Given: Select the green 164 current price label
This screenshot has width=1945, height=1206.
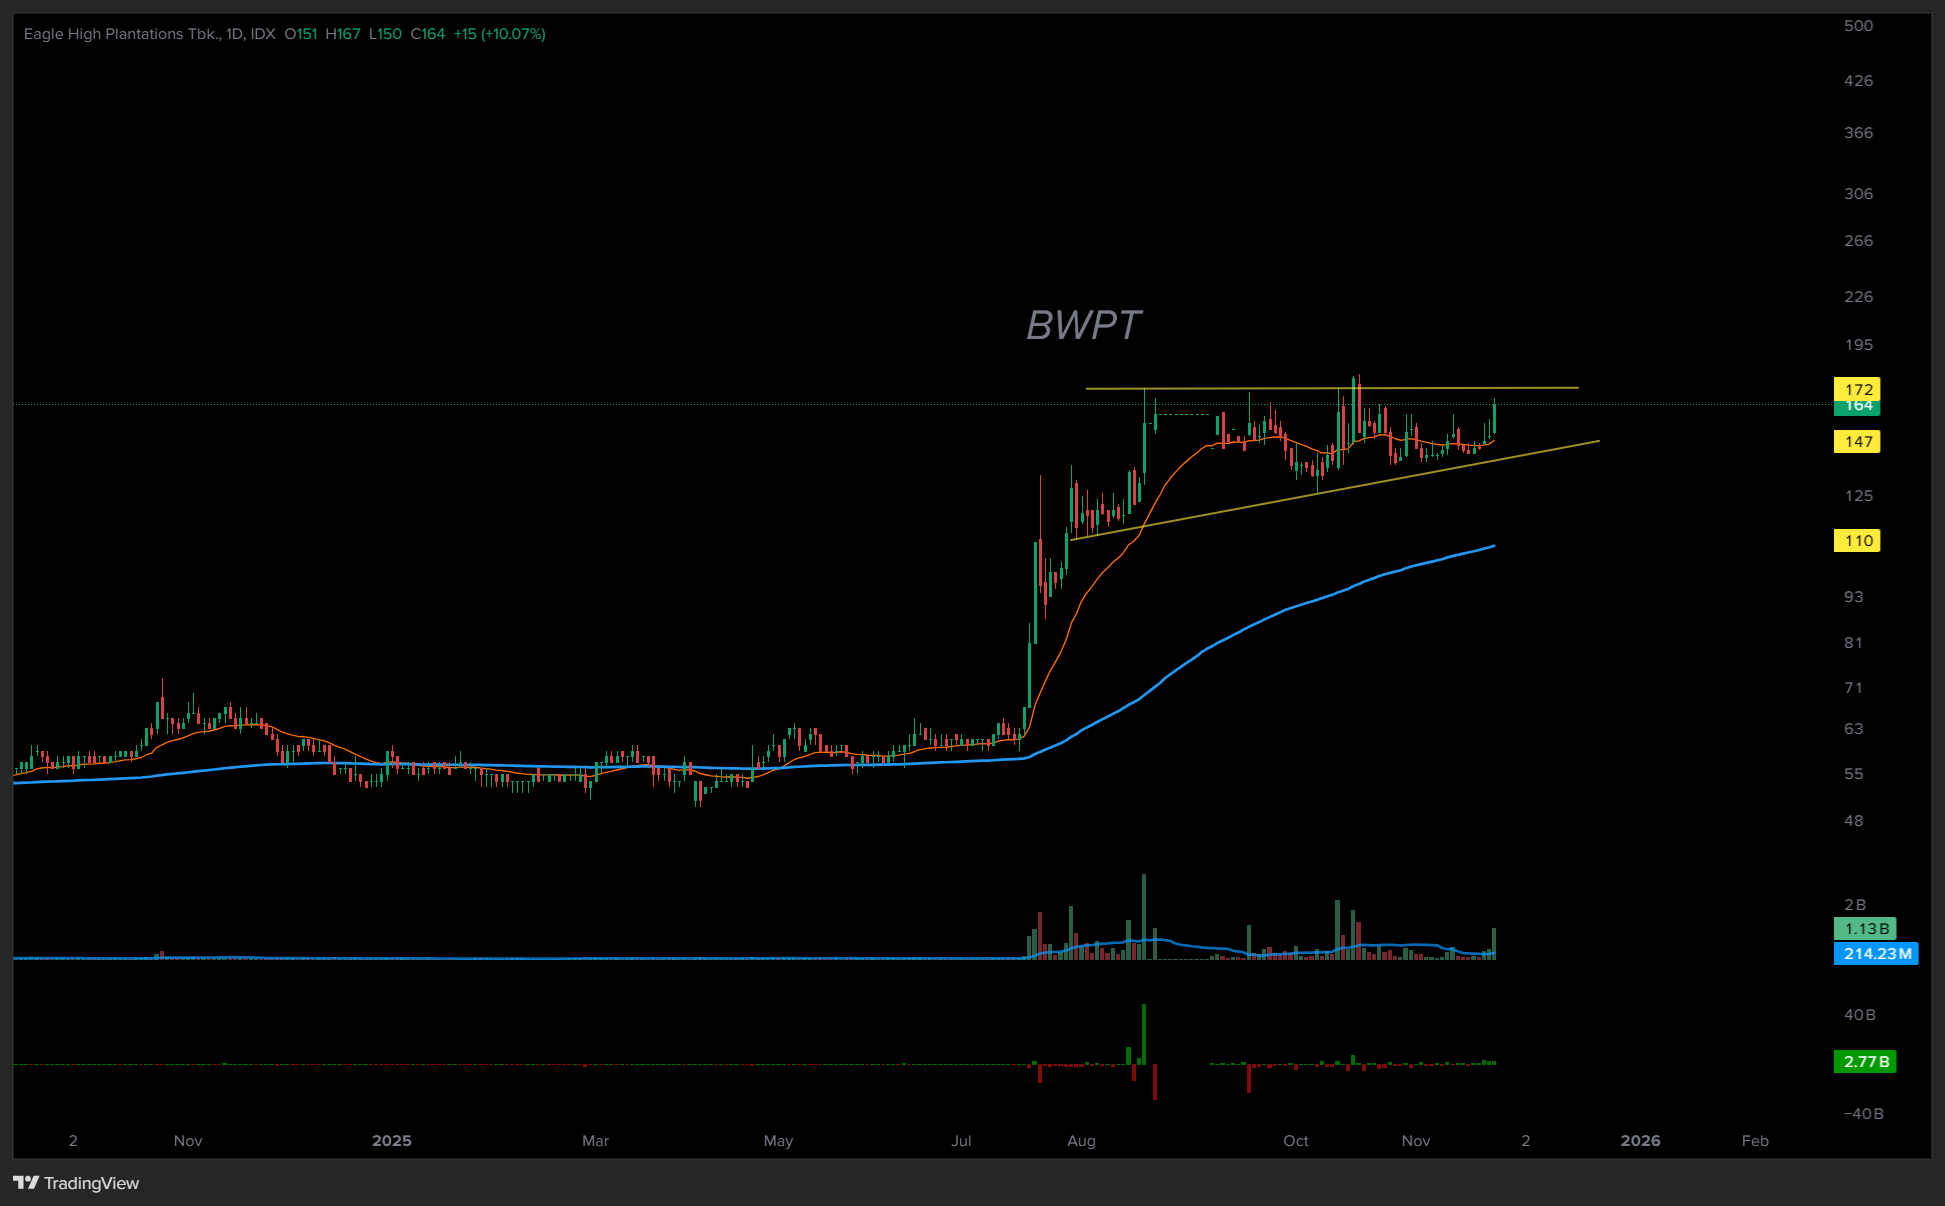Looking at the screenshot, I should (1857, 408).
